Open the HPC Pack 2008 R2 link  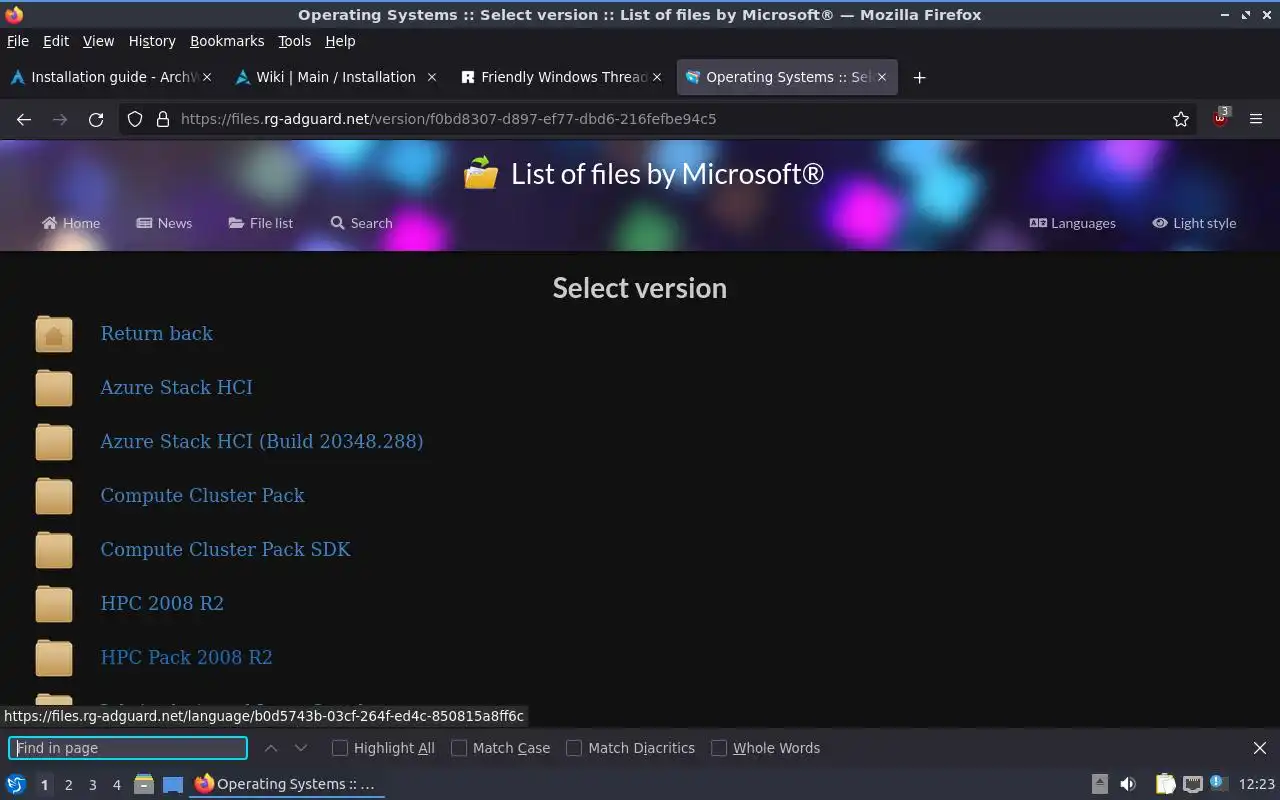tap(186, 658)
